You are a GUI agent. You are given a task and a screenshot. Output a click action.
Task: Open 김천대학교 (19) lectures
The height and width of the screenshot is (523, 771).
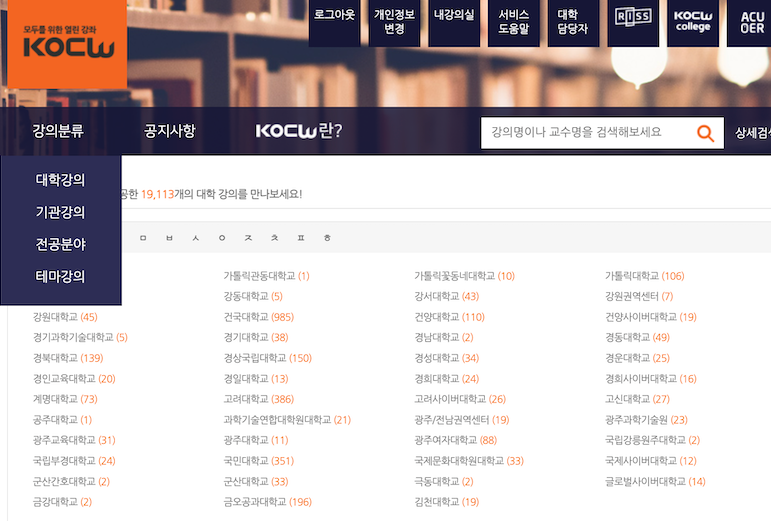[x=446, y=502]
